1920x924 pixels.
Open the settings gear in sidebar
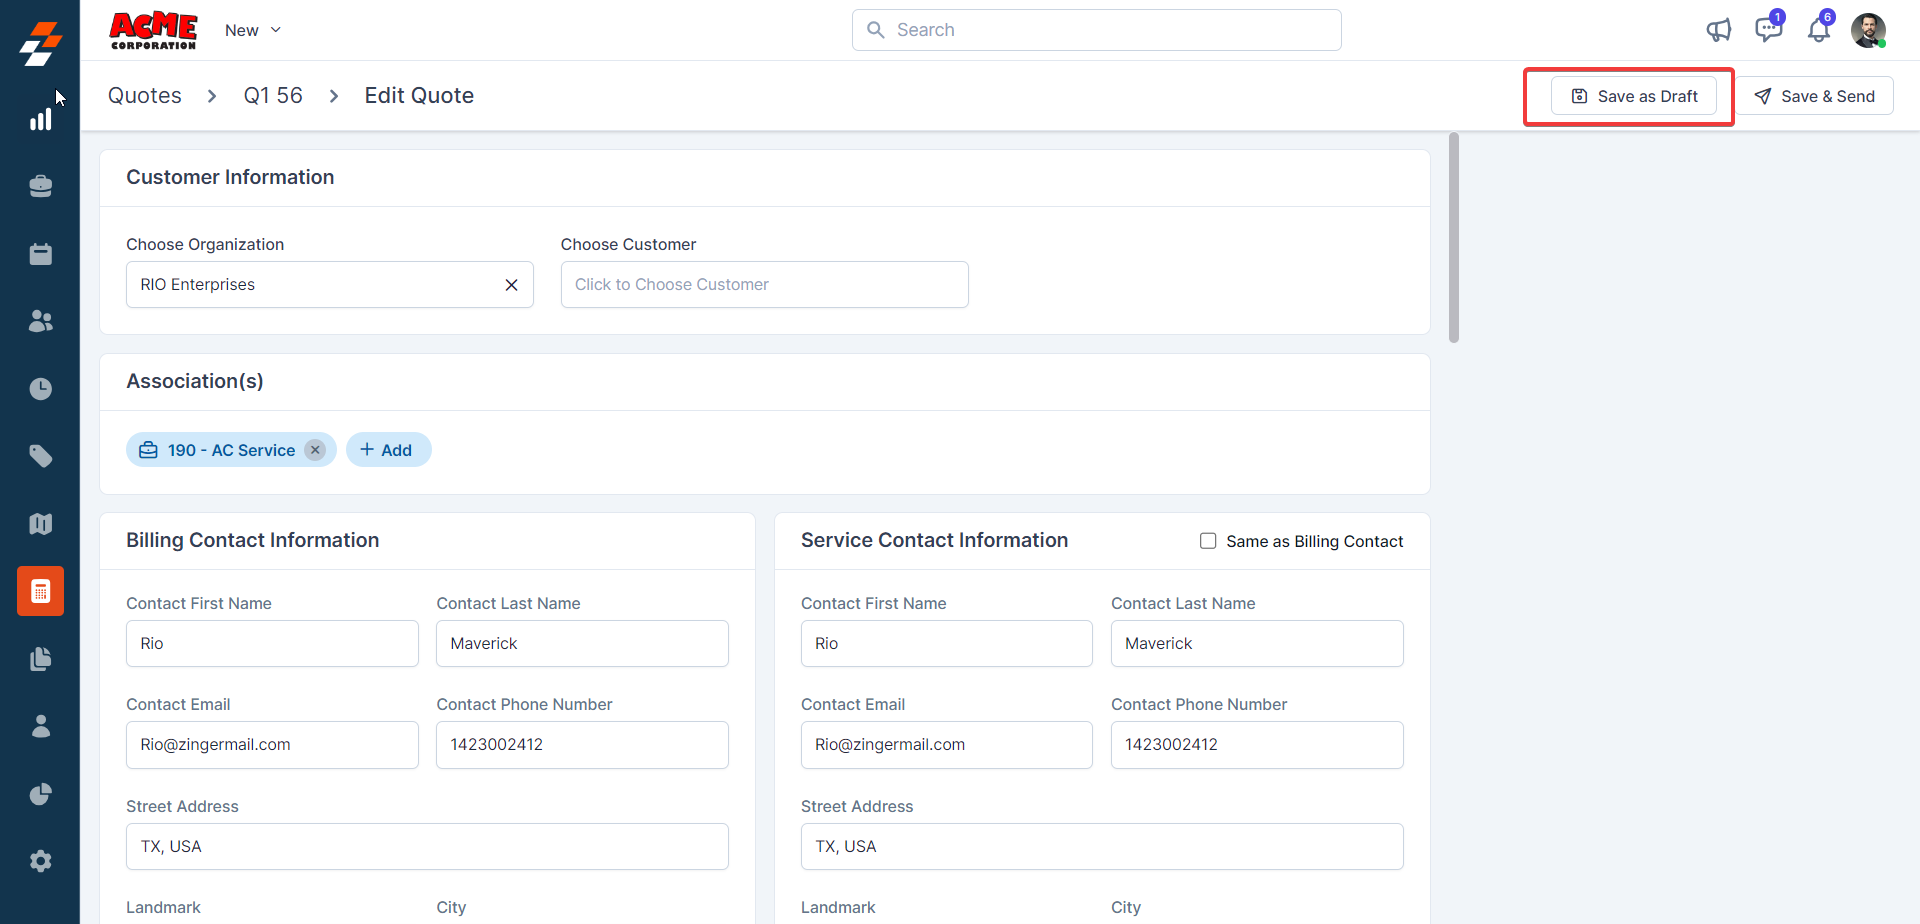pyautogui.click(x=40, y=861)
